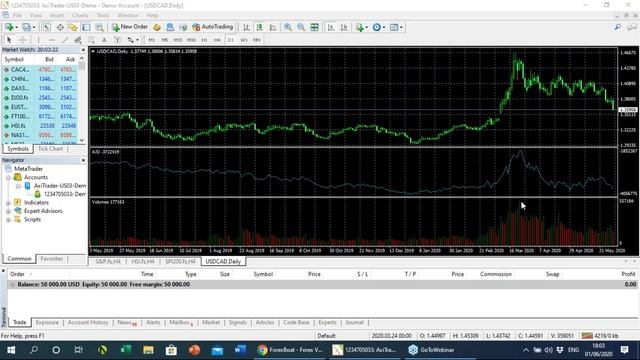This screenshot has height=360, width=640.
Task: Switch to M30 timeframe
Action: click(x=191, y=40)
